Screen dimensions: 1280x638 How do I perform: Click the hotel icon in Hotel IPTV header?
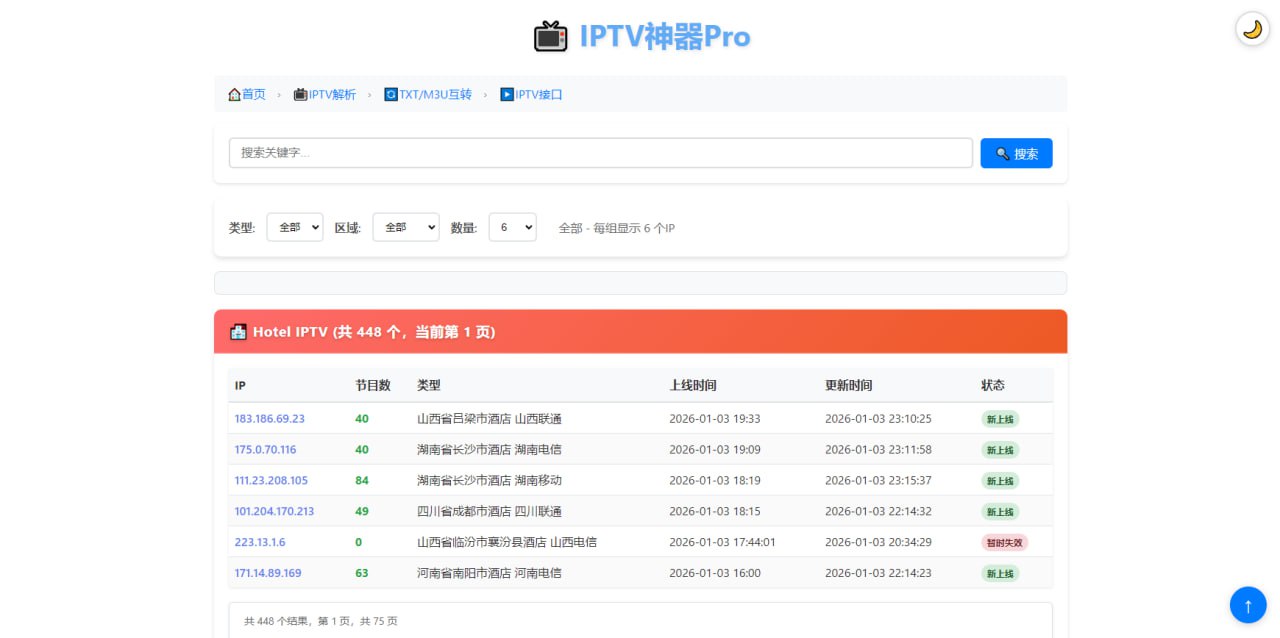(238, 332)
